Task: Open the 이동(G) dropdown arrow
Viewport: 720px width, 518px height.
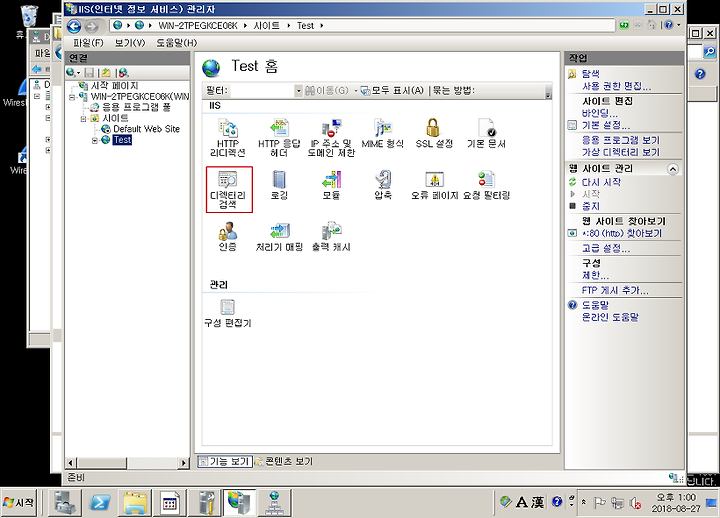Action: [355, 90]
